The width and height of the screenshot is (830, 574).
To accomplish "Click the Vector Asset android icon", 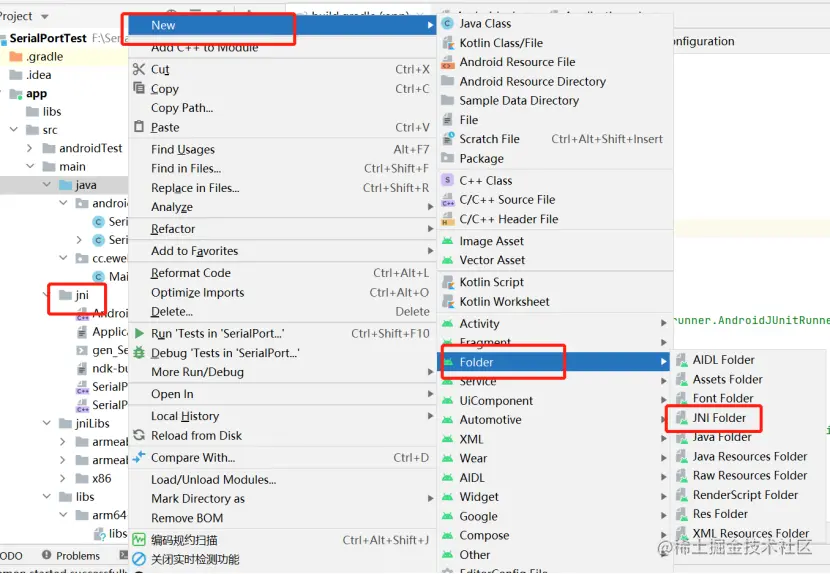I will click(448, 260).
